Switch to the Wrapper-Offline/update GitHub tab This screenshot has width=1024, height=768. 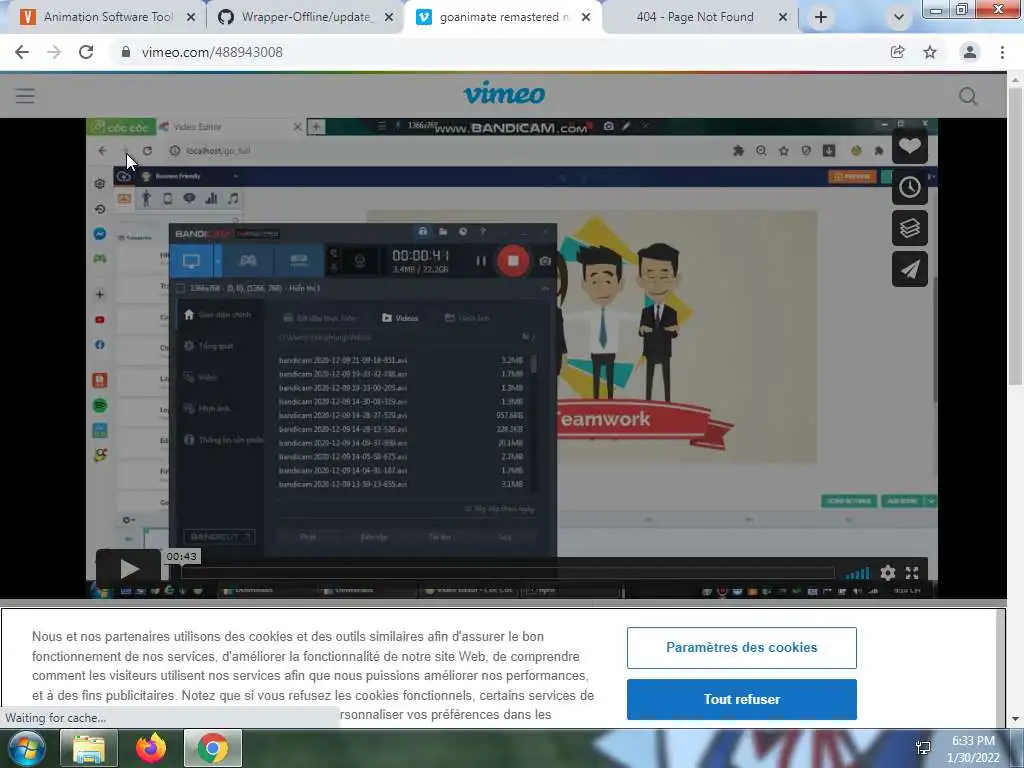point(304,17)
